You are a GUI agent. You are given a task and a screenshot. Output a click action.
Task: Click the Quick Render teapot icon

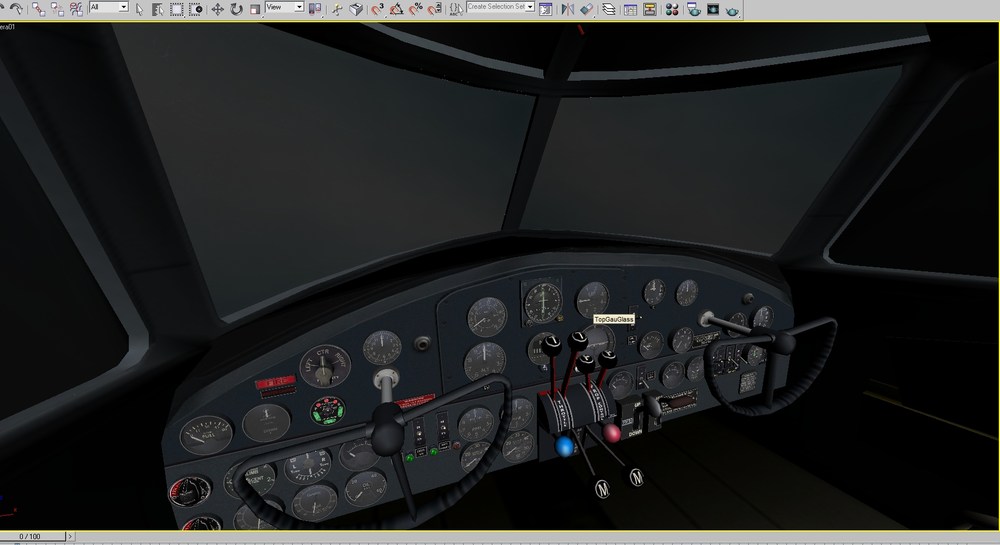click(x=732, y=9)
